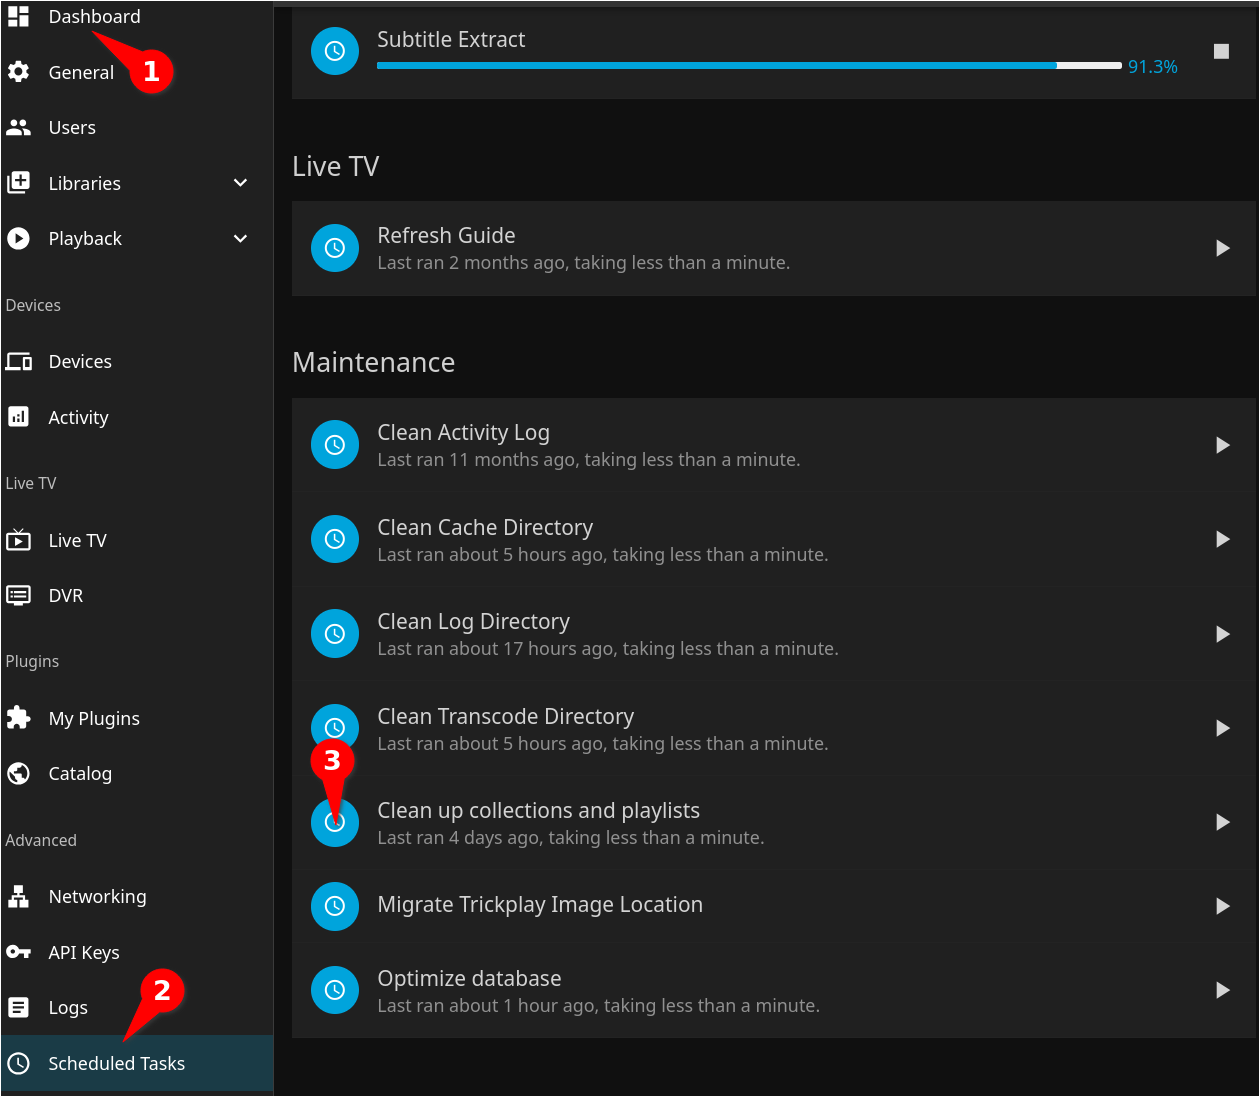This screenshot has height=1096, width=1259.
Task: Run the Optimize database task
Action: 1222,990
